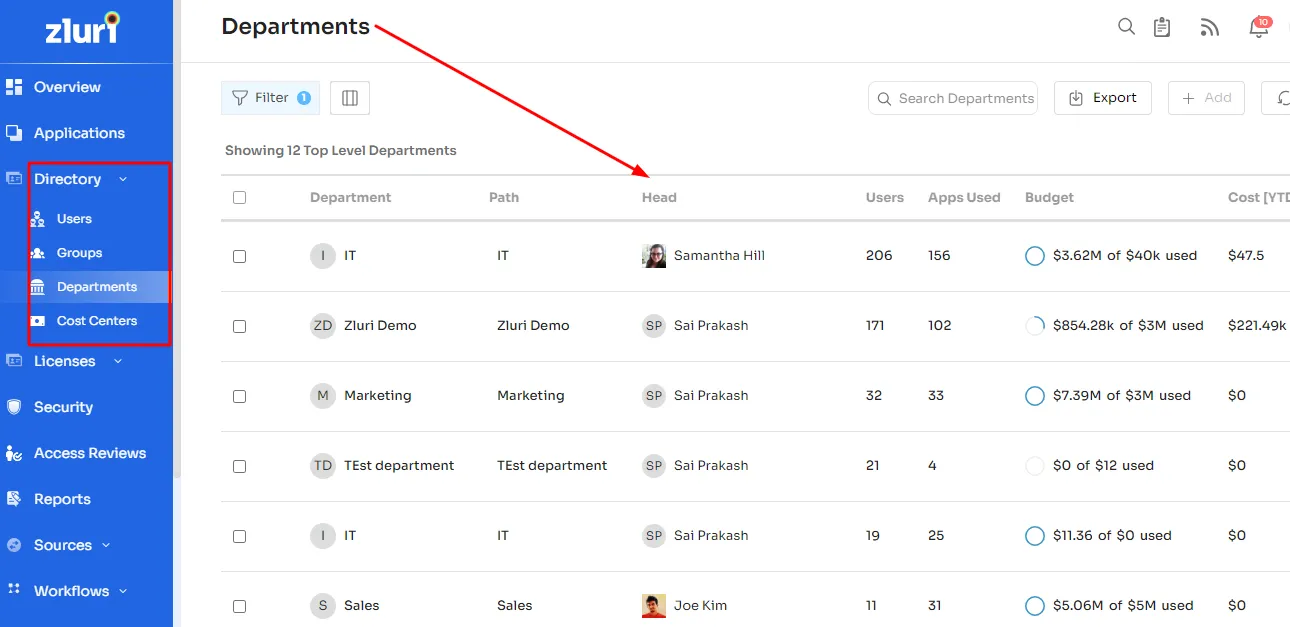Open Cost Centers under Directory
The width and height of the screenshot is (1290, 627).
tap(97, 321)
